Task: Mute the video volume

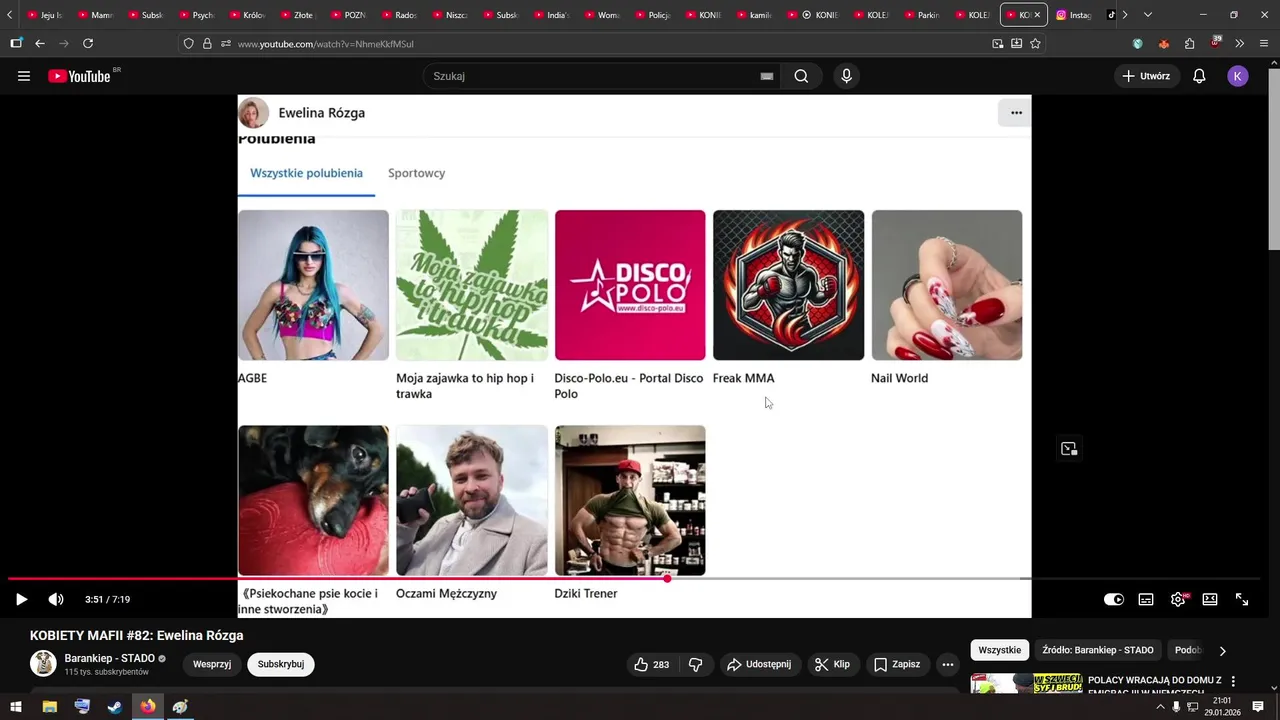Action: (x=56, y=599)
